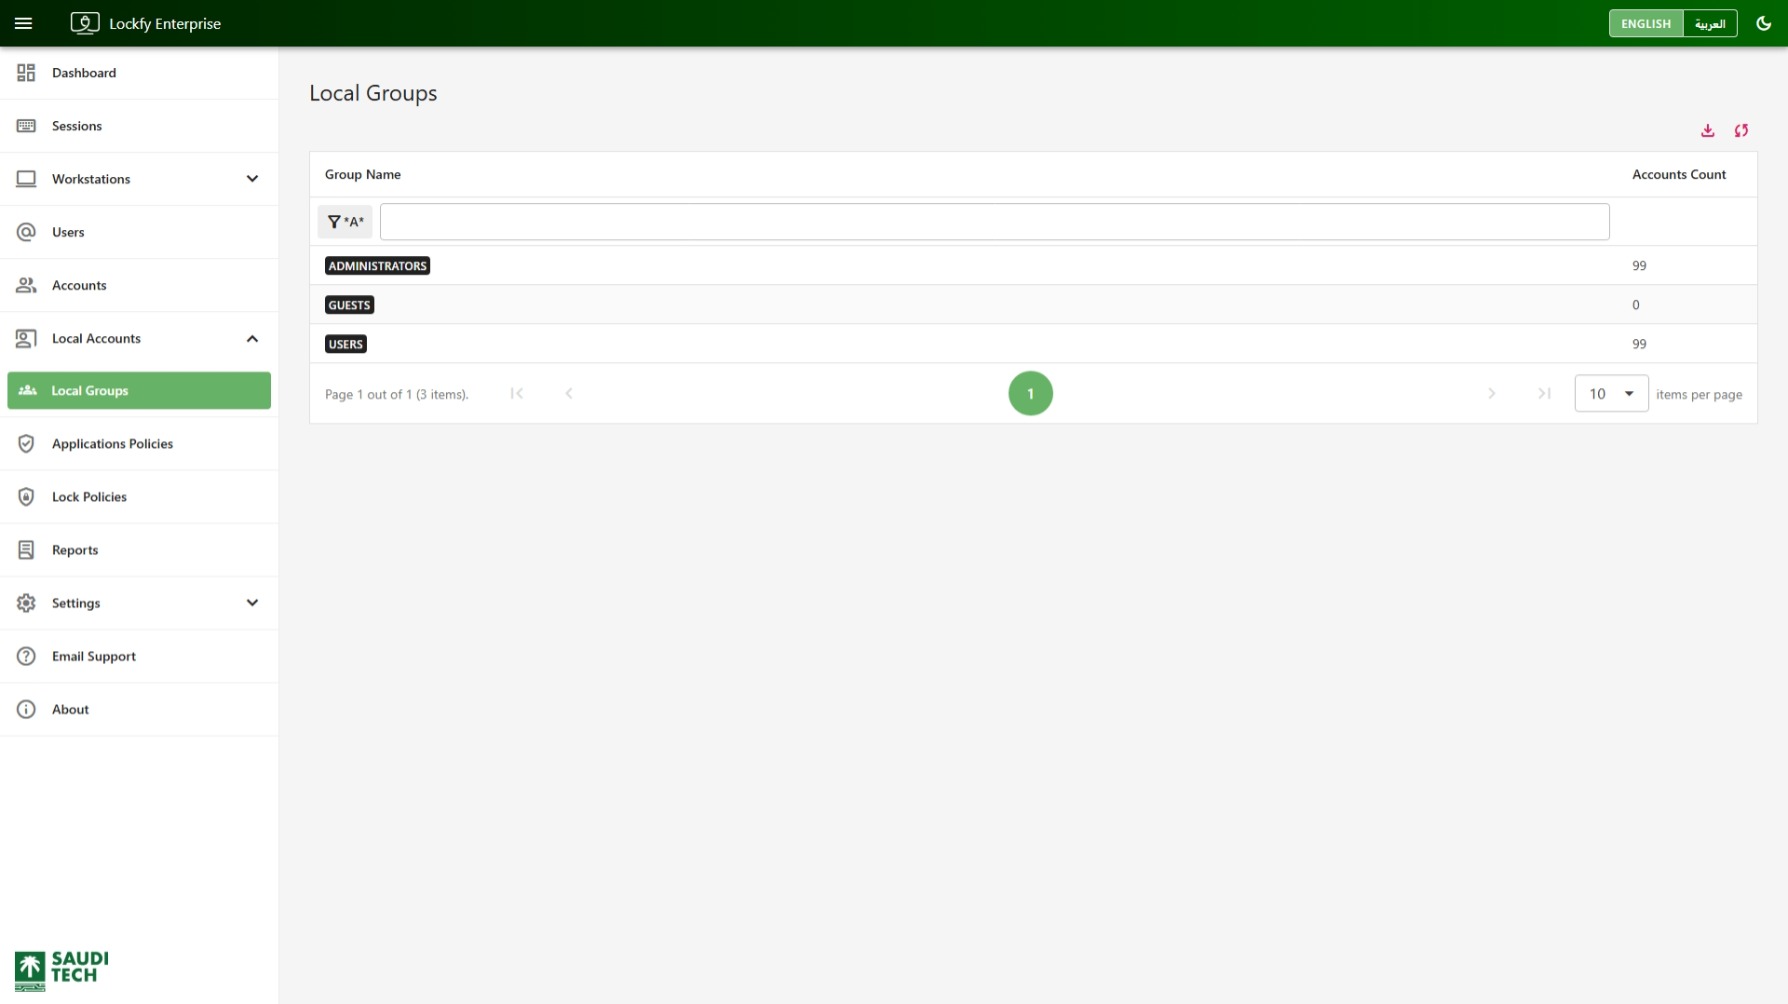Viewport: 1788px width, 1004px height.
Task: Go to Accounts page
Action: [139, 285]
